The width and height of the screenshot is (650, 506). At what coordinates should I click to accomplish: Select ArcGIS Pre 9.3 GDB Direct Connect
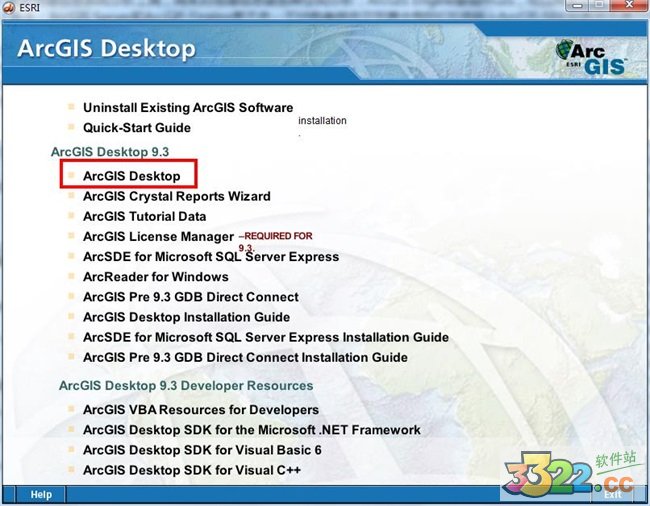pos(191,297)
